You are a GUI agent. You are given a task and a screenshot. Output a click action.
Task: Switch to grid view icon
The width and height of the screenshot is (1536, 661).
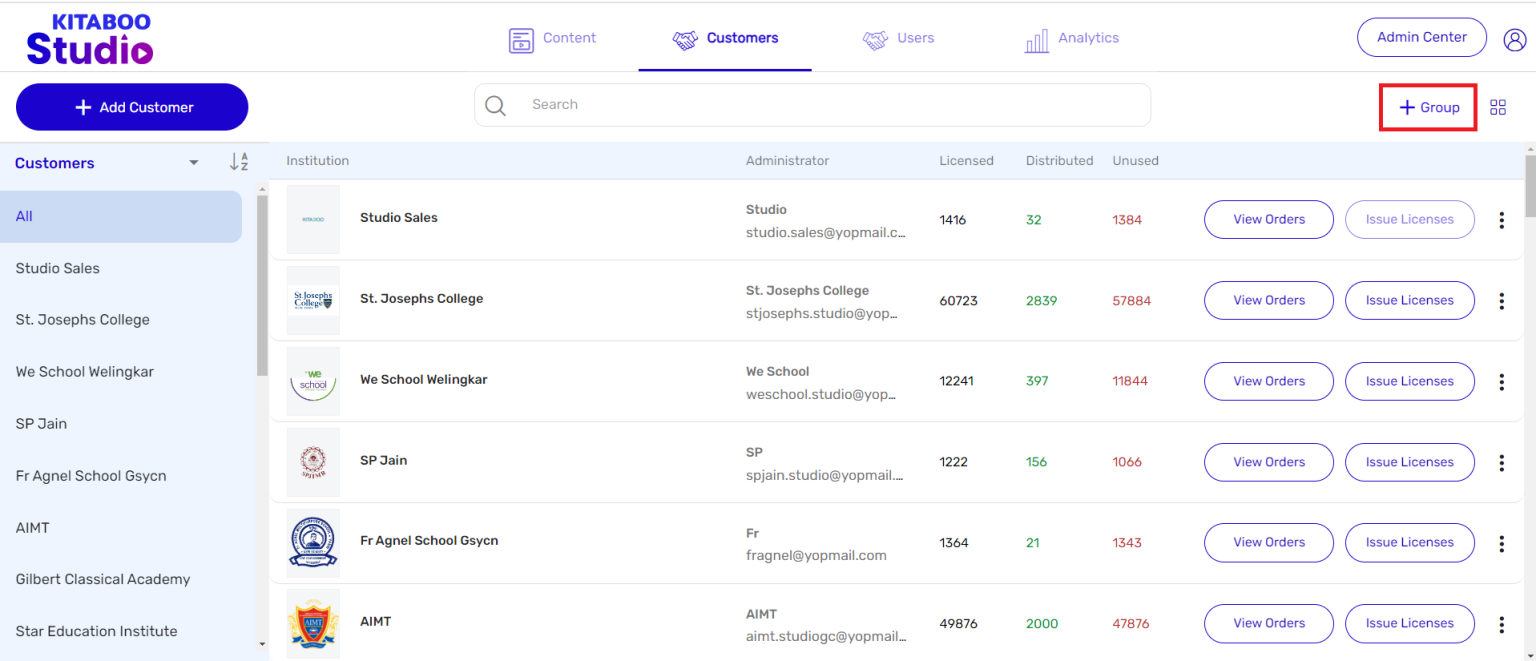point(1498,108)
